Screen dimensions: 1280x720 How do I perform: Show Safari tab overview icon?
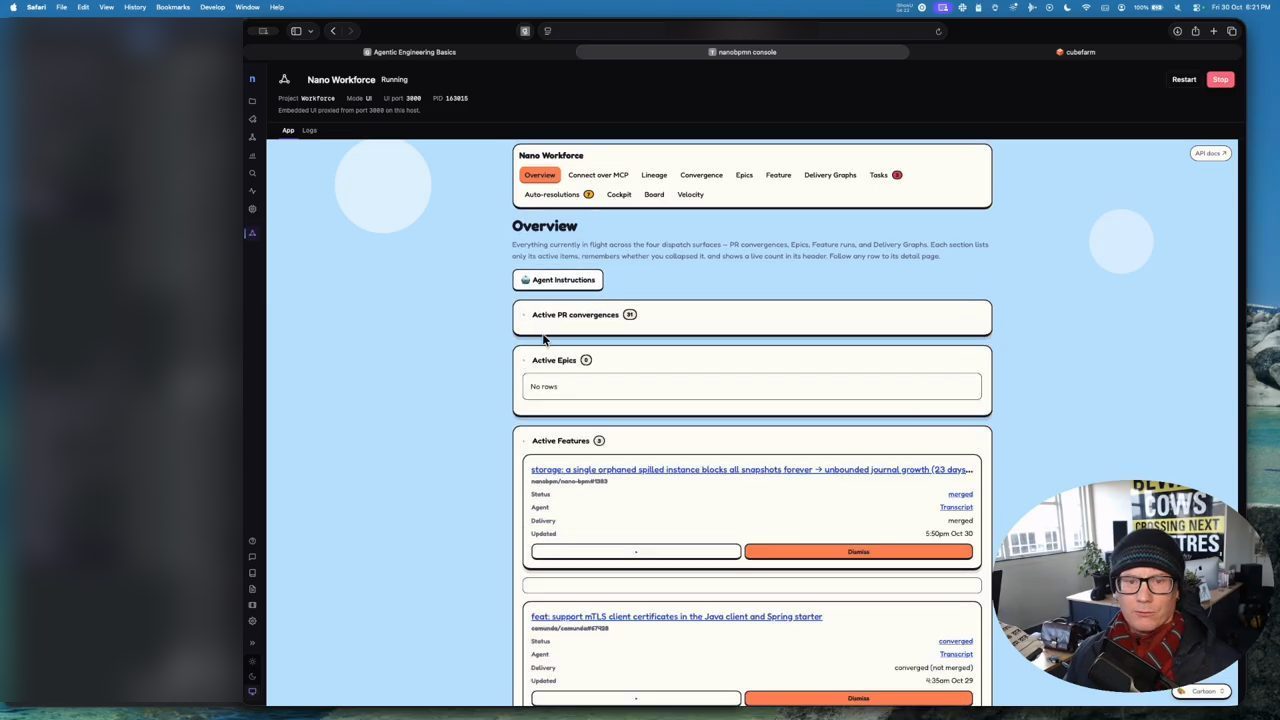tap(1231, 32)
